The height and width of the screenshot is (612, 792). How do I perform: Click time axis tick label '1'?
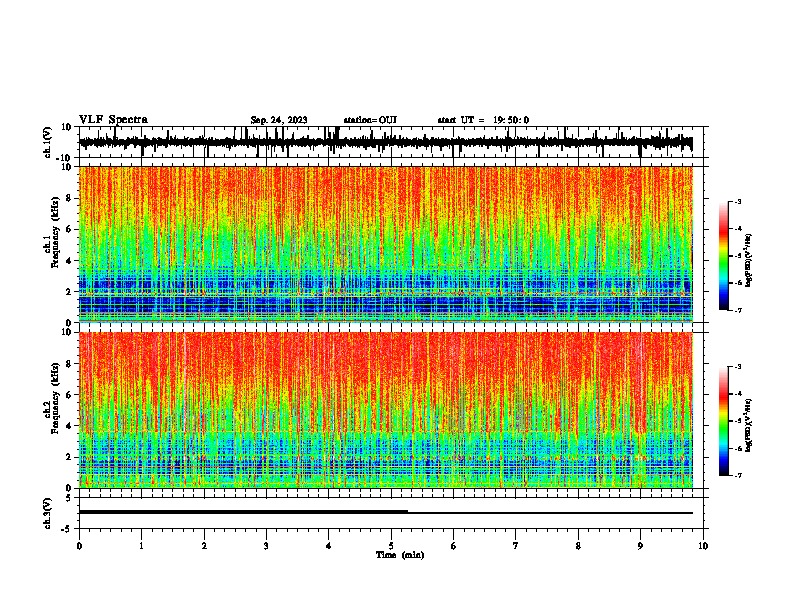pos(141,546)
